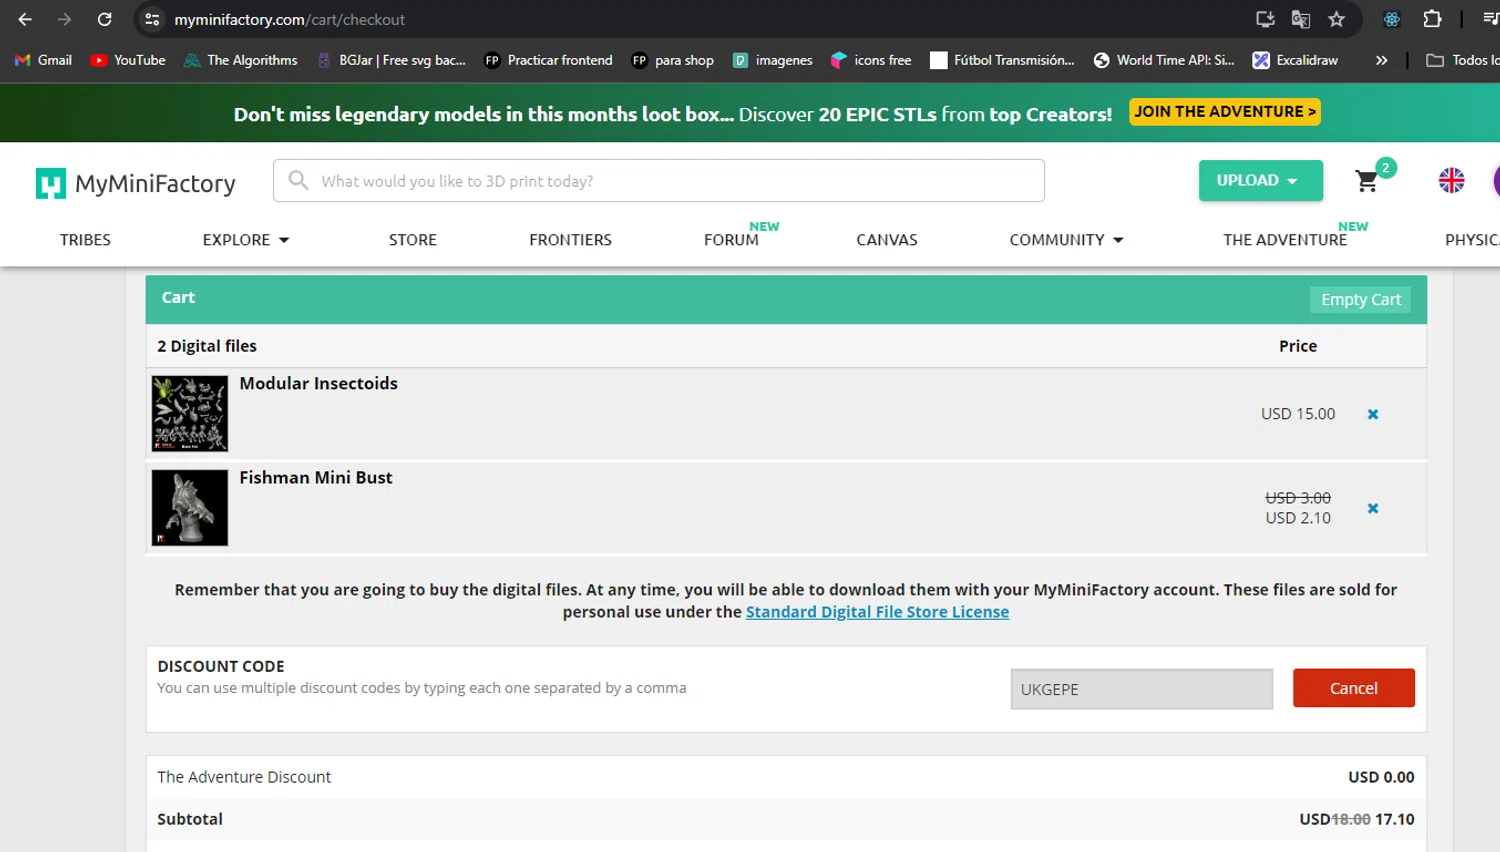Click the search magnifier icon
The image size is (1500, 852).
tap(298, 180)
